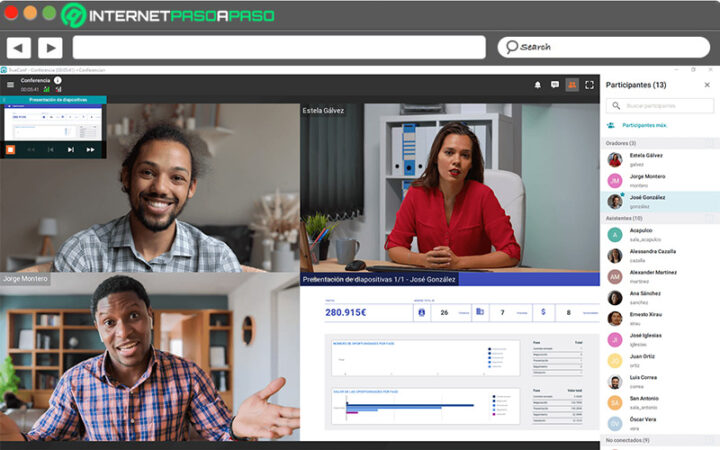The height and width of the screenshot is (450, 720).
Task: Select Estela Gálvez in participants list
Action: [659, 160]
